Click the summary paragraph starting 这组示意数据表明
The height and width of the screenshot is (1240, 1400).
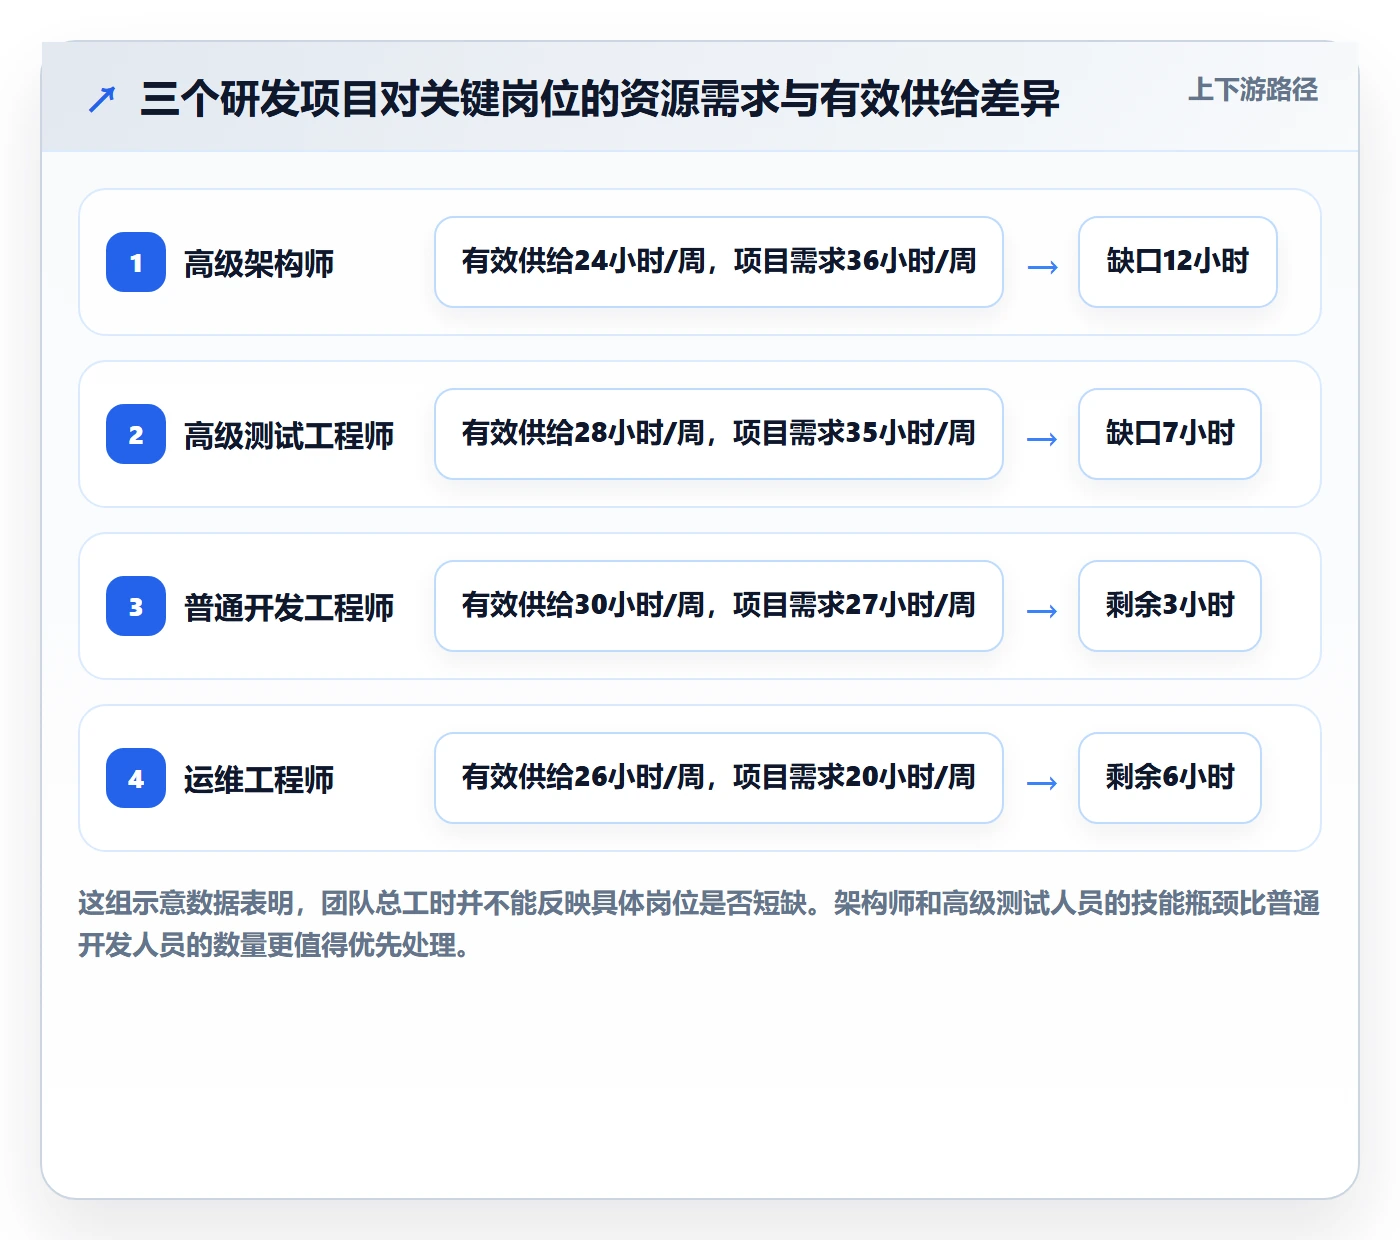point(699,923)
